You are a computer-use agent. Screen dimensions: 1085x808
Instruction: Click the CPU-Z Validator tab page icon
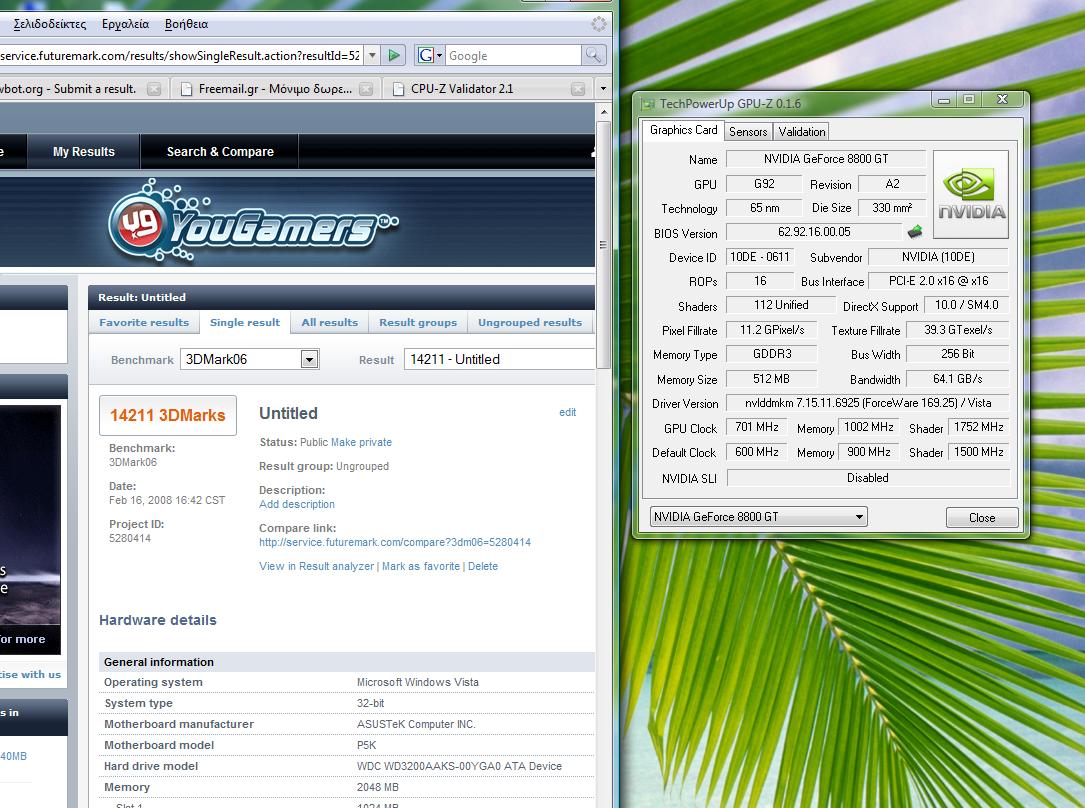(x=398, y=89)
